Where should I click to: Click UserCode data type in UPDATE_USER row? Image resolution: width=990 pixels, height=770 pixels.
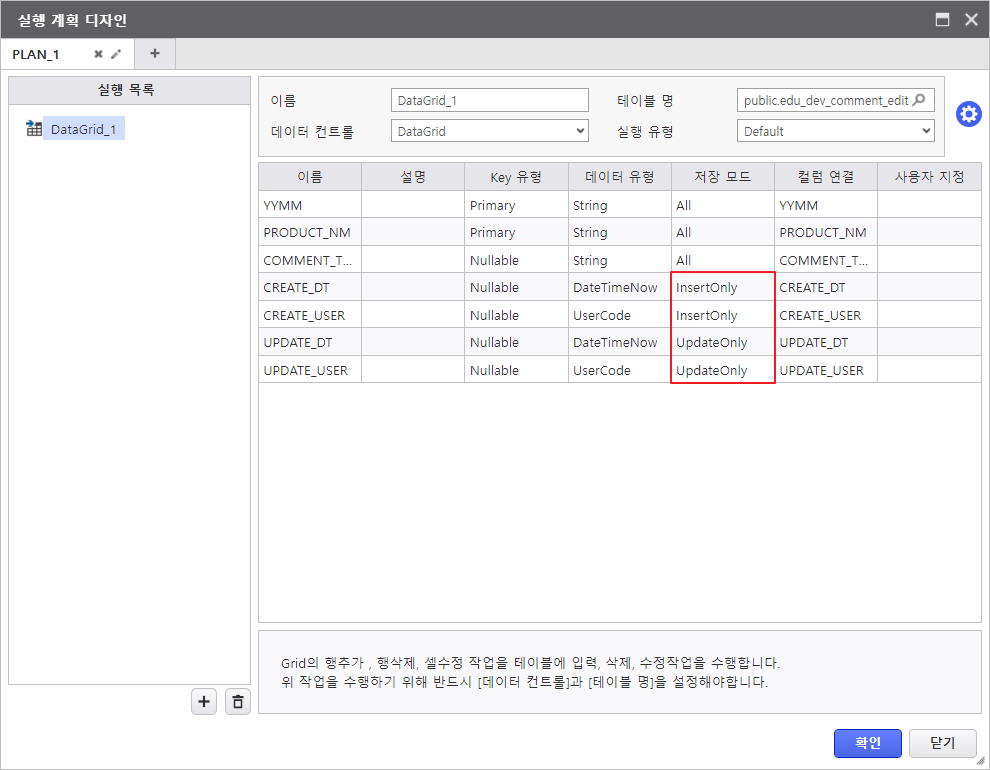point(619,370)
